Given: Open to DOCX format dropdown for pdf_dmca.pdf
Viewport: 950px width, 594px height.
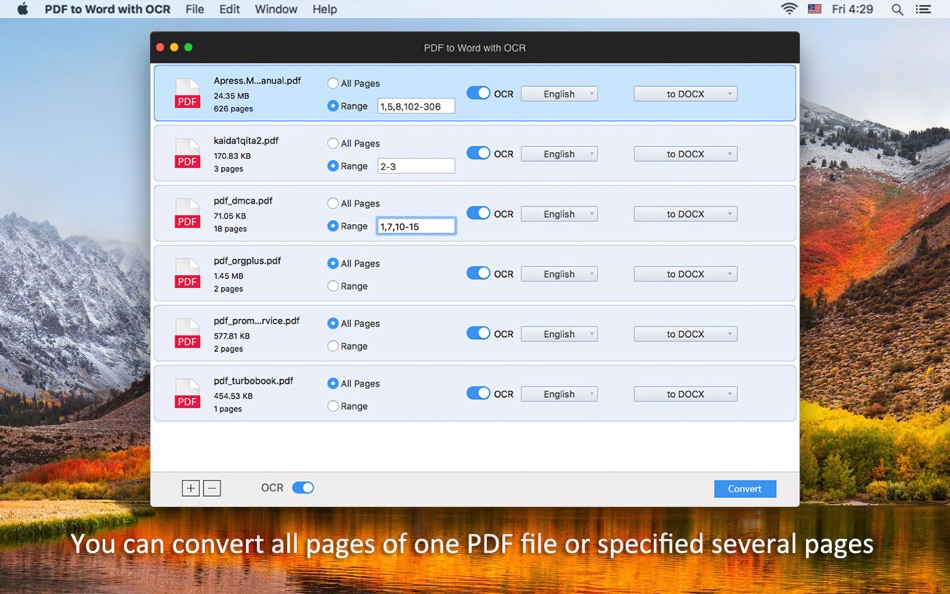Looking at the screenshot, I should (x=686, y=214).
